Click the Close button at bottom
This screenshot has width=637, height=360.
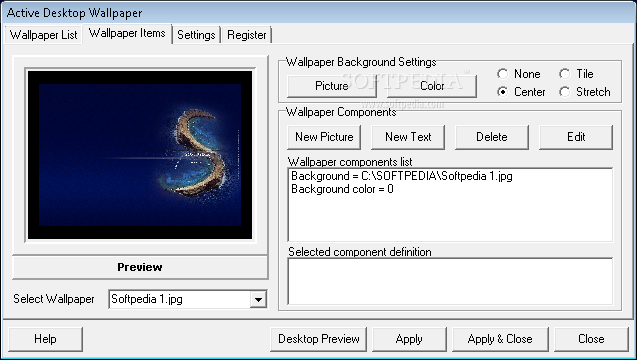click(591, 339)
